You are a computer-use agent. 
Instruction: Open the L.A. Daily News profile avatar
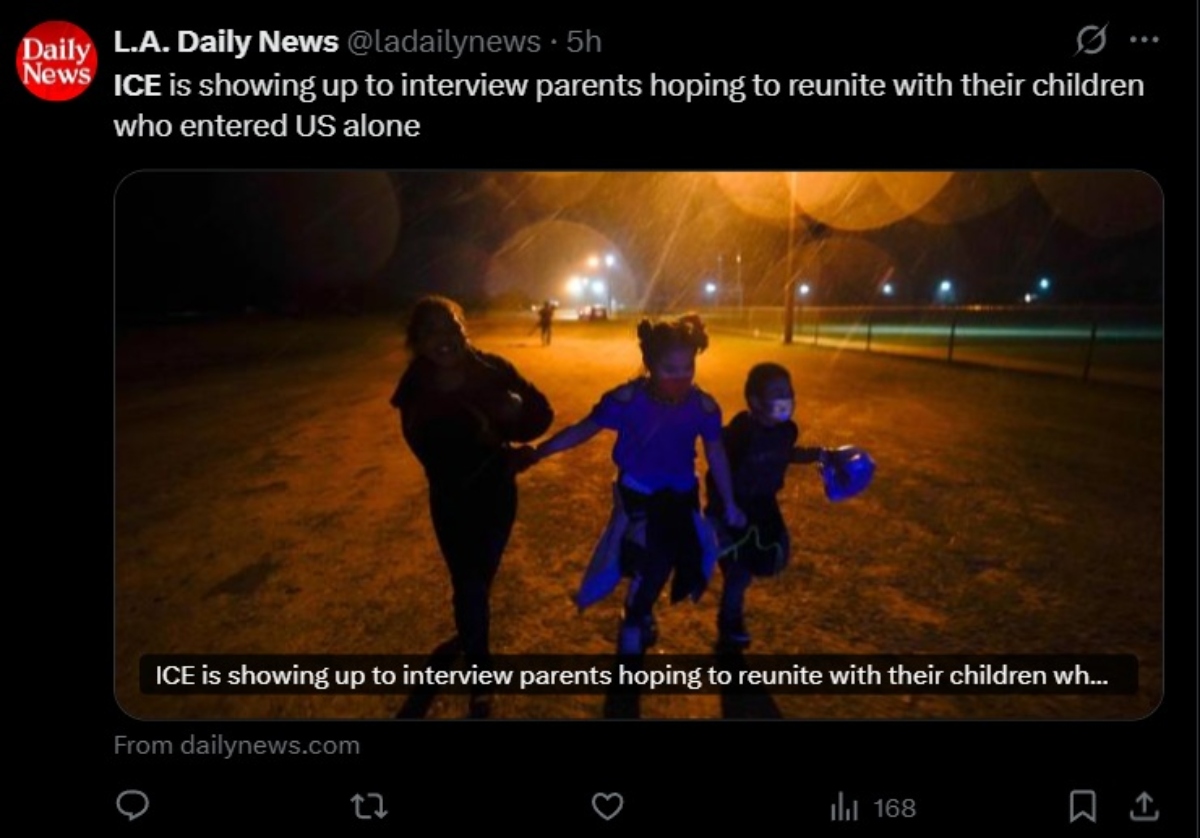(56, 61)
